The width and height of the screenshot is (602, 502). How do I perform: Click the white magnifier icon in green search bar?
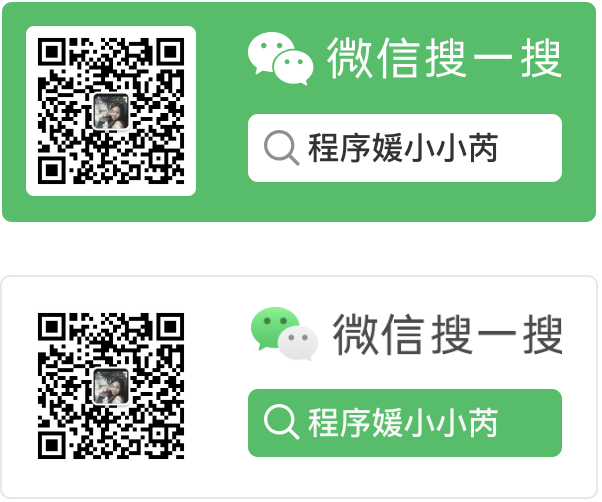(x=281, y=422)
